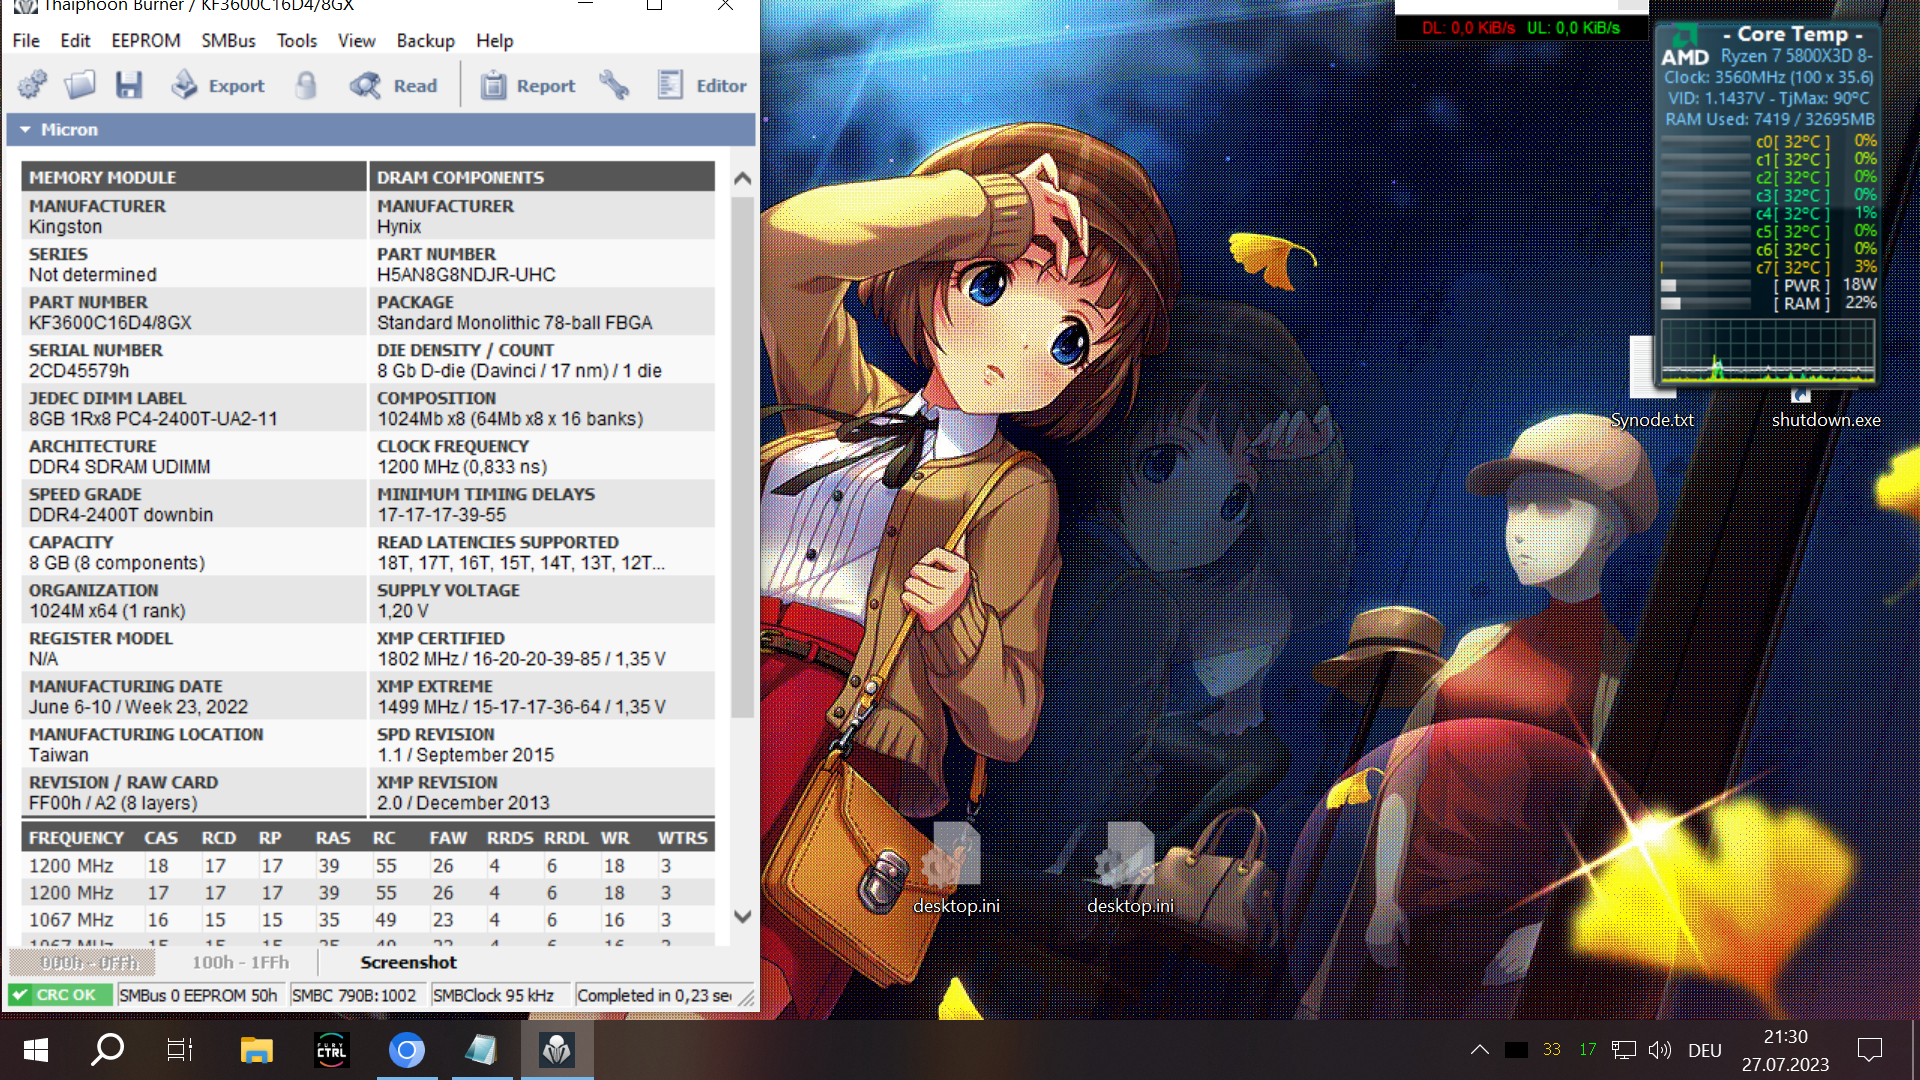The image size is (1920, 1080).
Task: Click the volume speaker tray icon
Action: 1659,1050
